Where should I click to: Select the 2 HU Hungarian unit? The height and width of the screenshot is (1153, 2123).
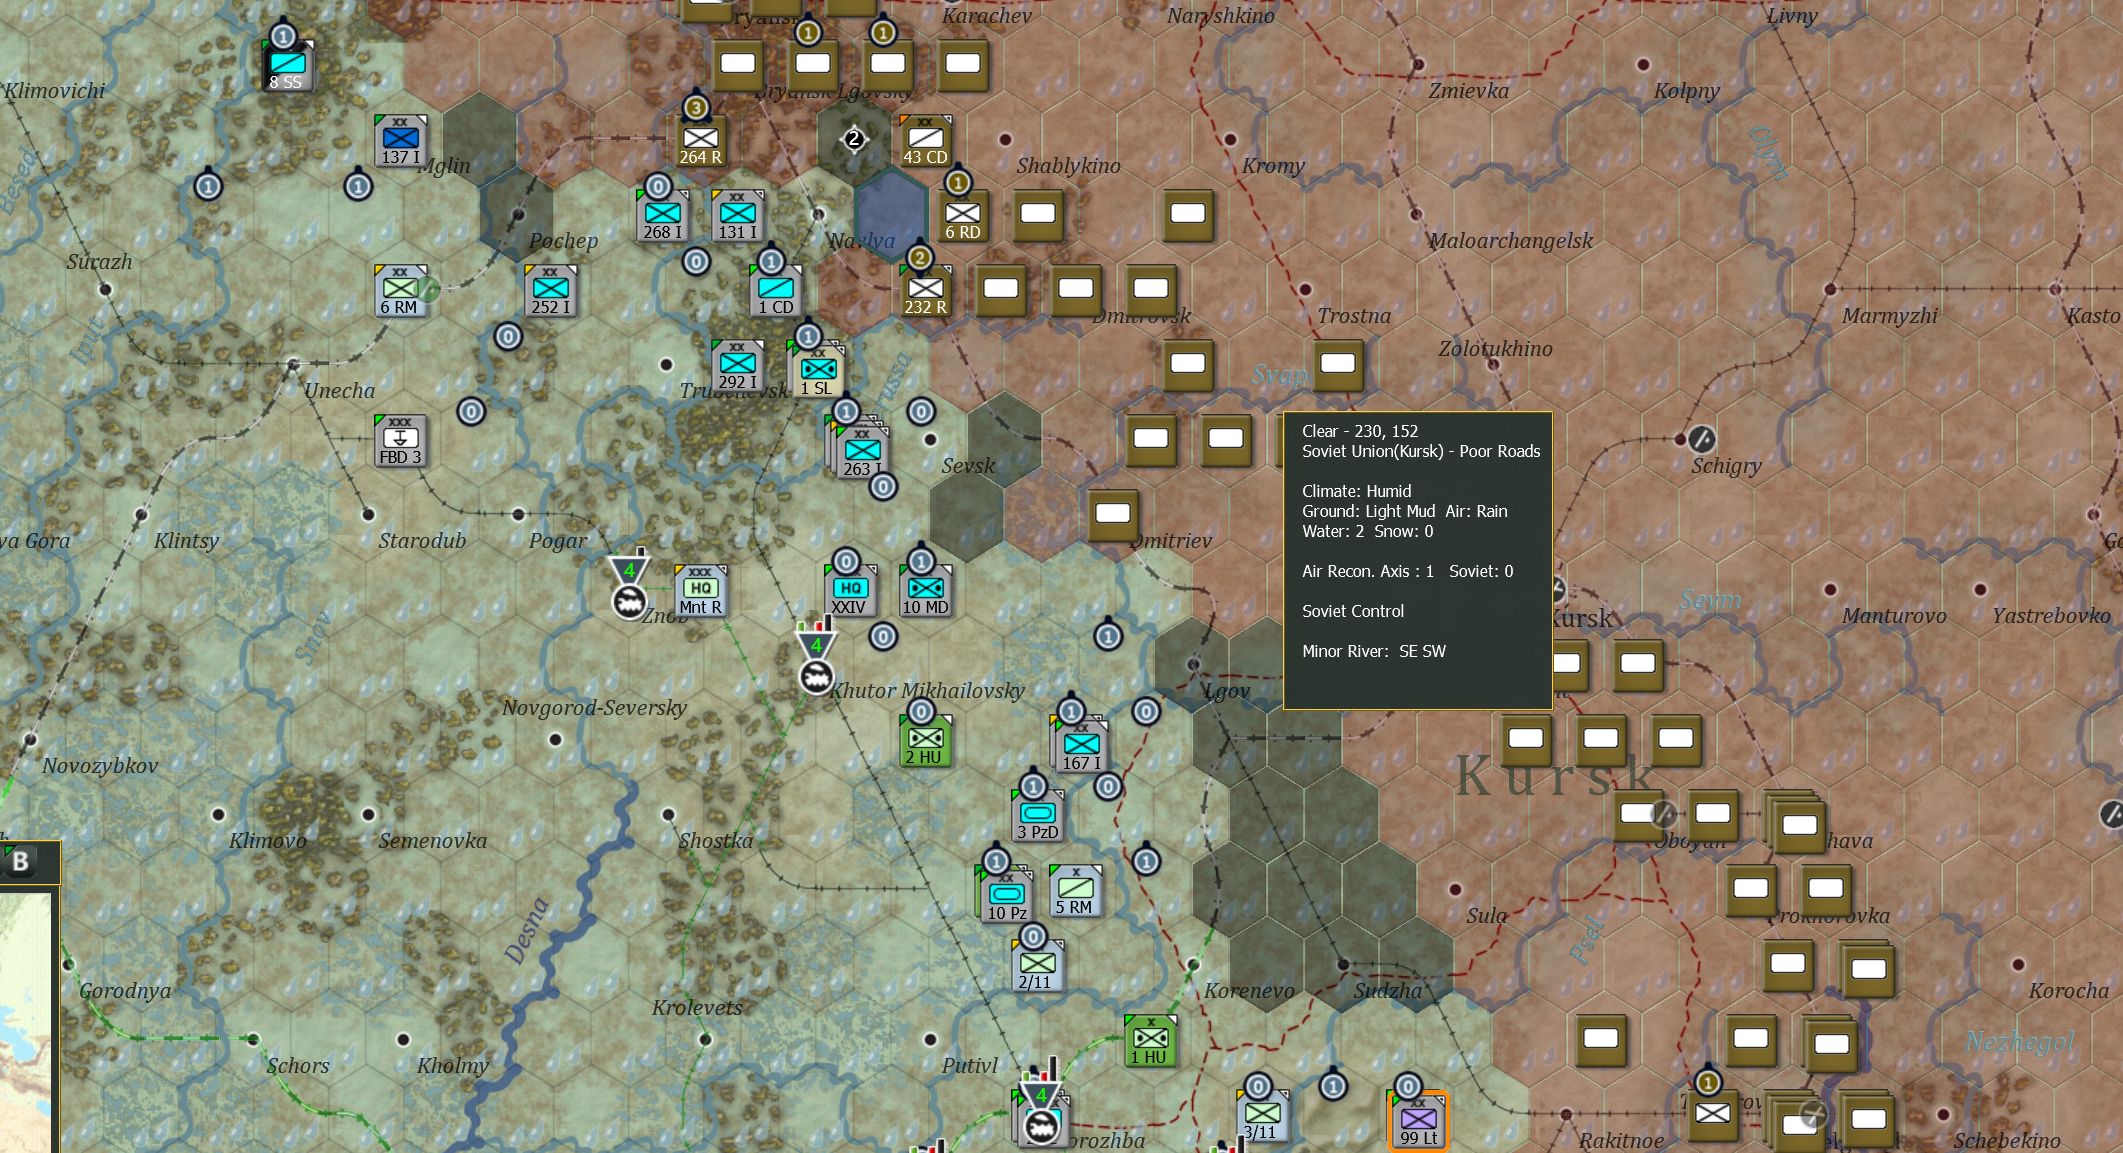[x=925, y=741]
